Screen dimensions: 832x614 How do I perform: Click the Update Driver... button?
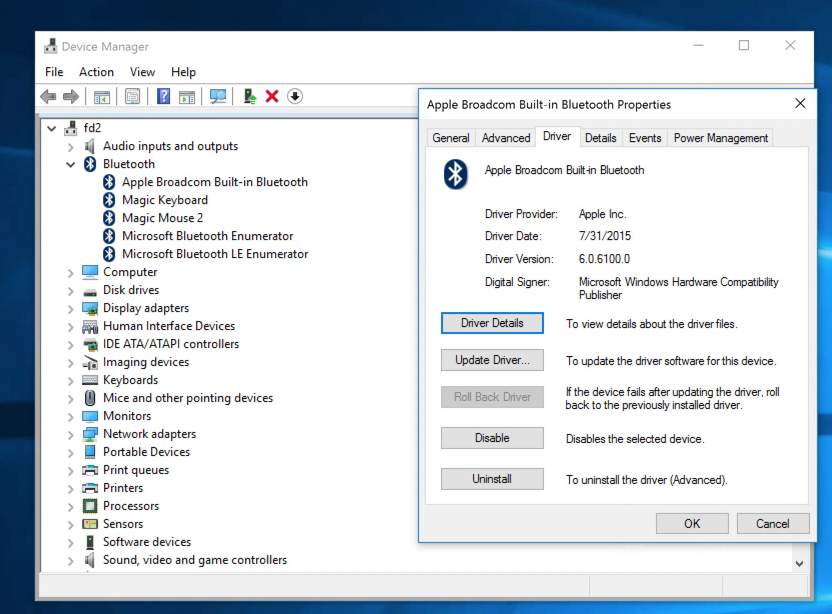492,360
